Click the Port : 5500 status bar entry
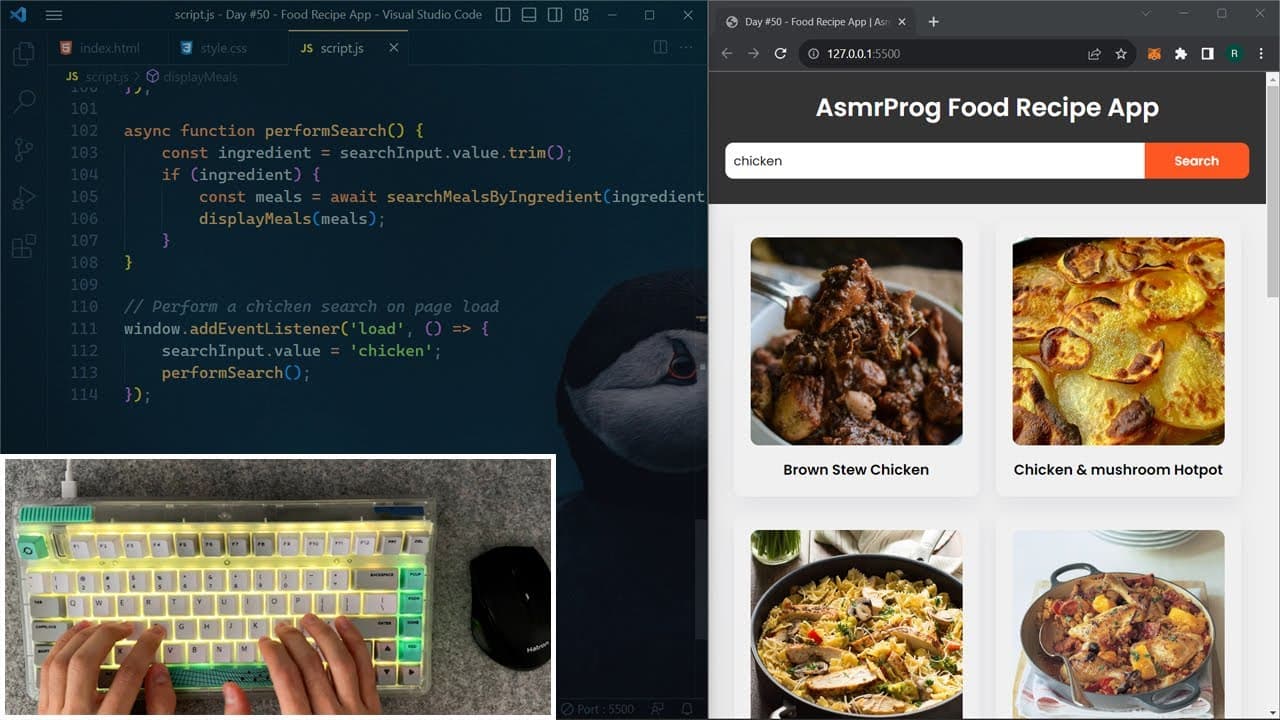1280x720 pixels. point(597,709)
